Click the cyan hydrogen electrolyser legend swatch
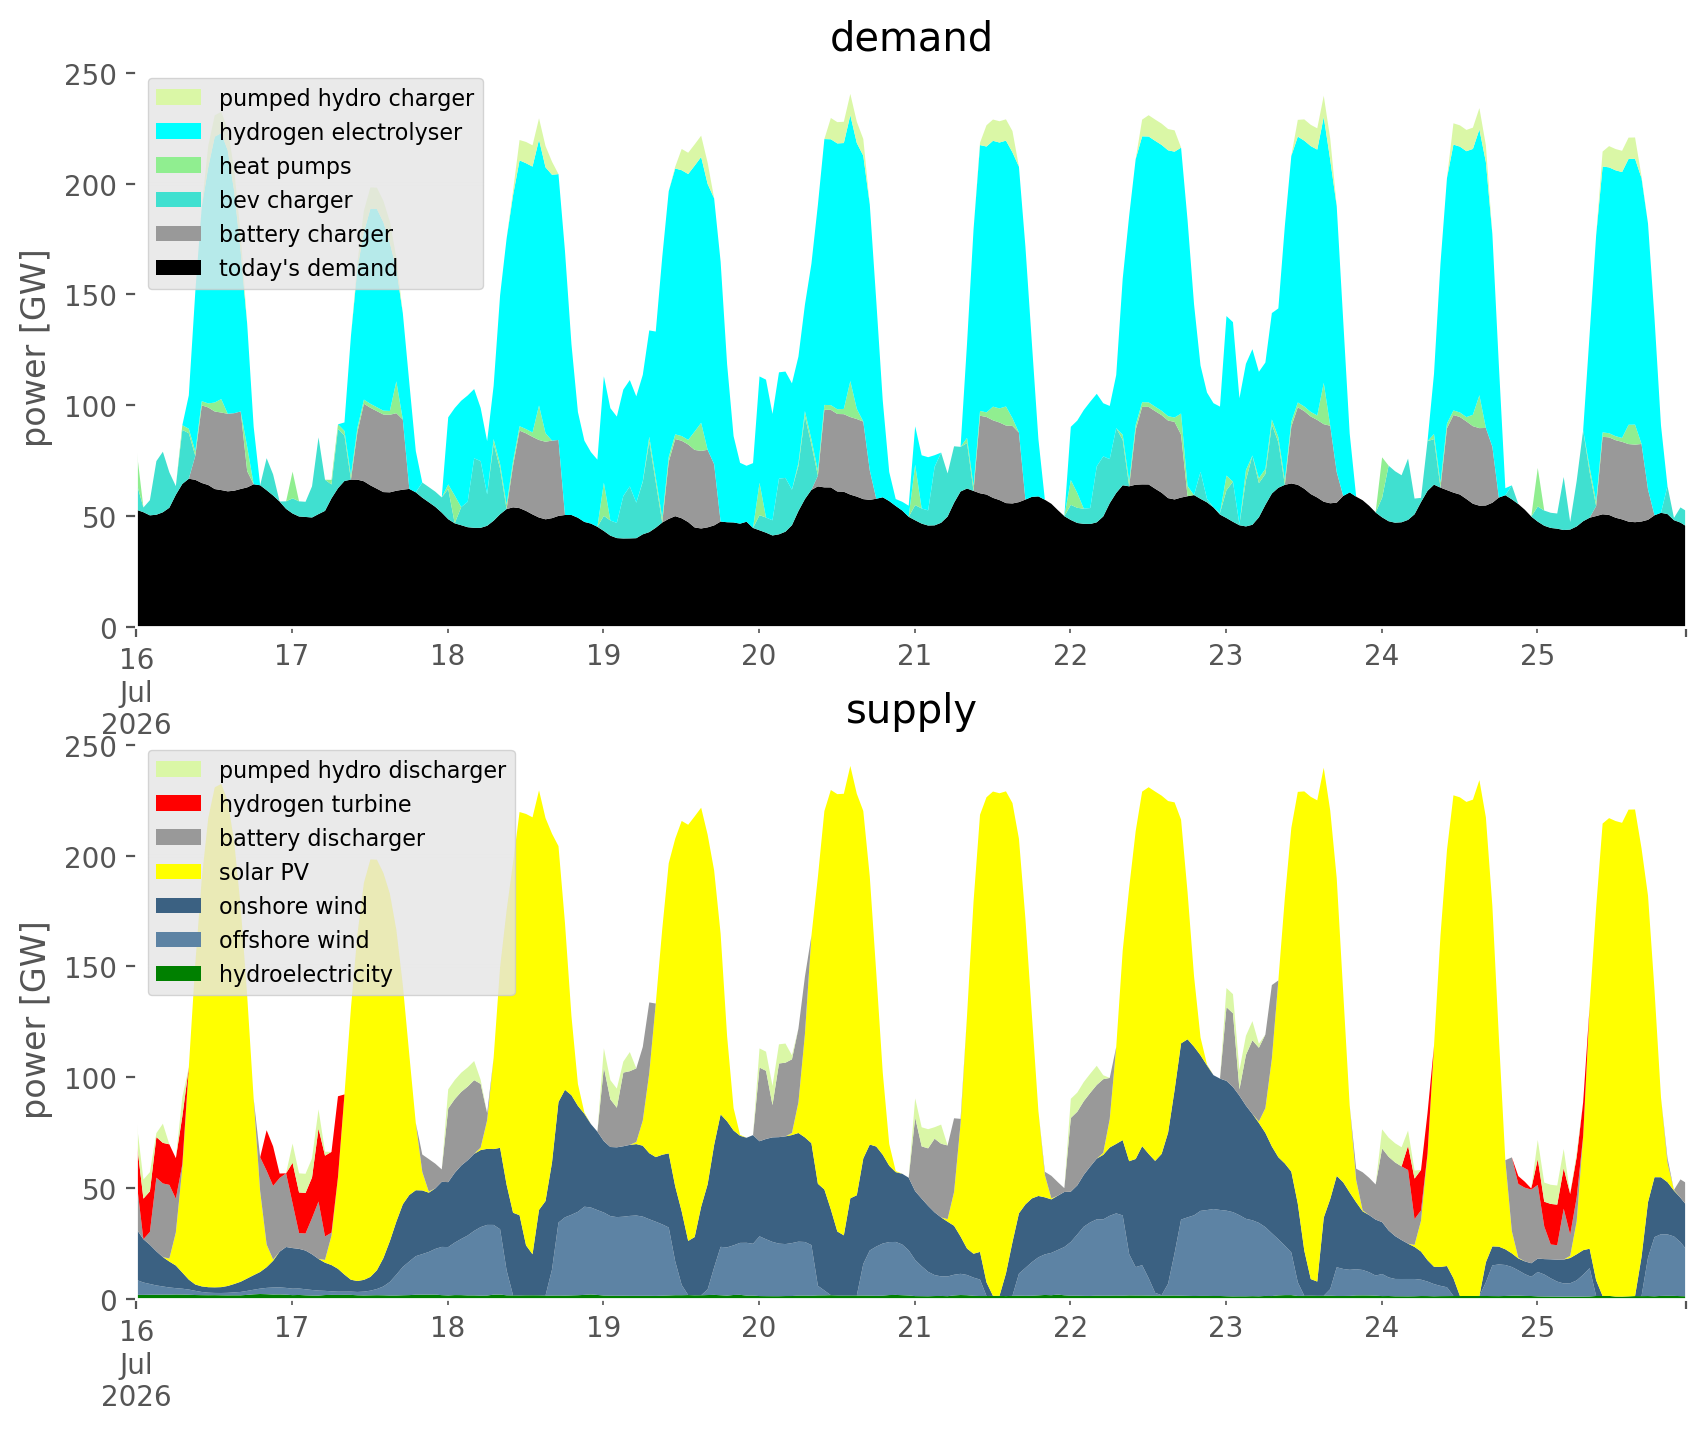1706x1431 pixels. tap(179, 132)
